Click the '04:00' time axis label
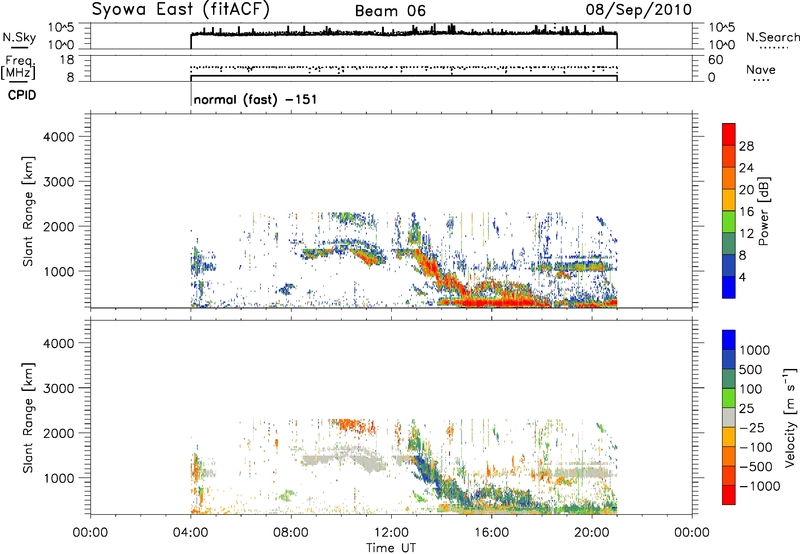Image resolution: width=800 pixels, height=554 pixels. [191, 533]
